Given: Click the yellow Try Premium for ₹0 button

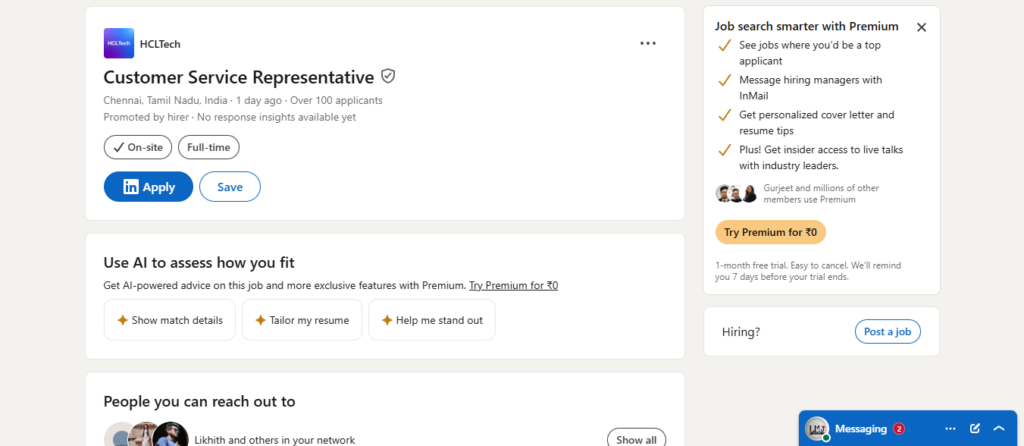Looking at the screenshot, I should click(771, 232).
